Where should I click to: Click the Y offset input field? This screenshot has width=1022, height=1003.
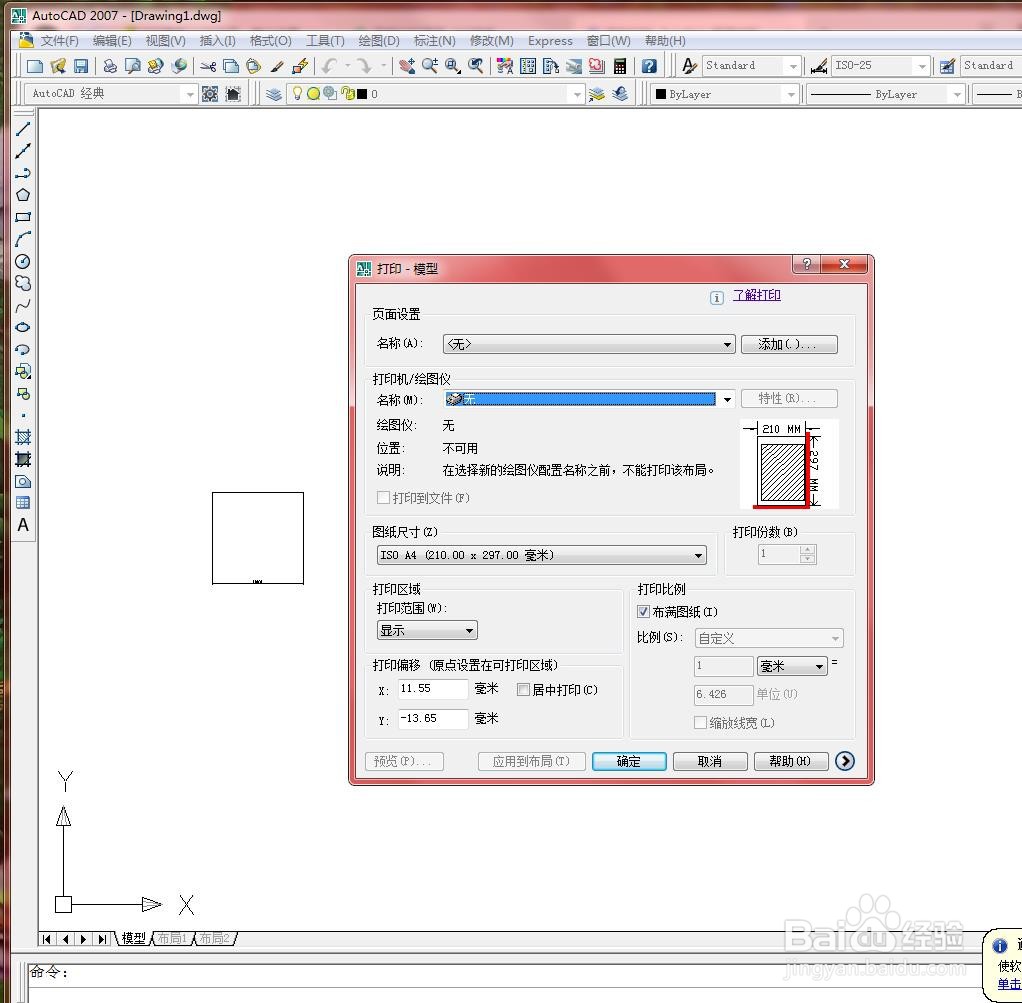[433, 719]
